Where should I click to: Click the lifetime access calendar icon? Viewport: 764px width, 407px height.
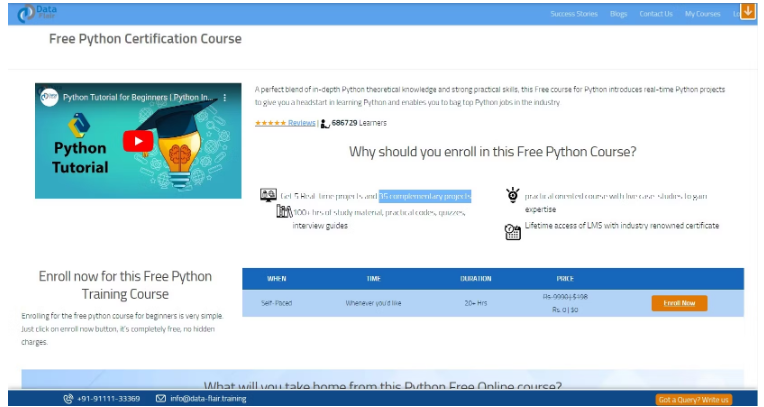click(513, 232)
